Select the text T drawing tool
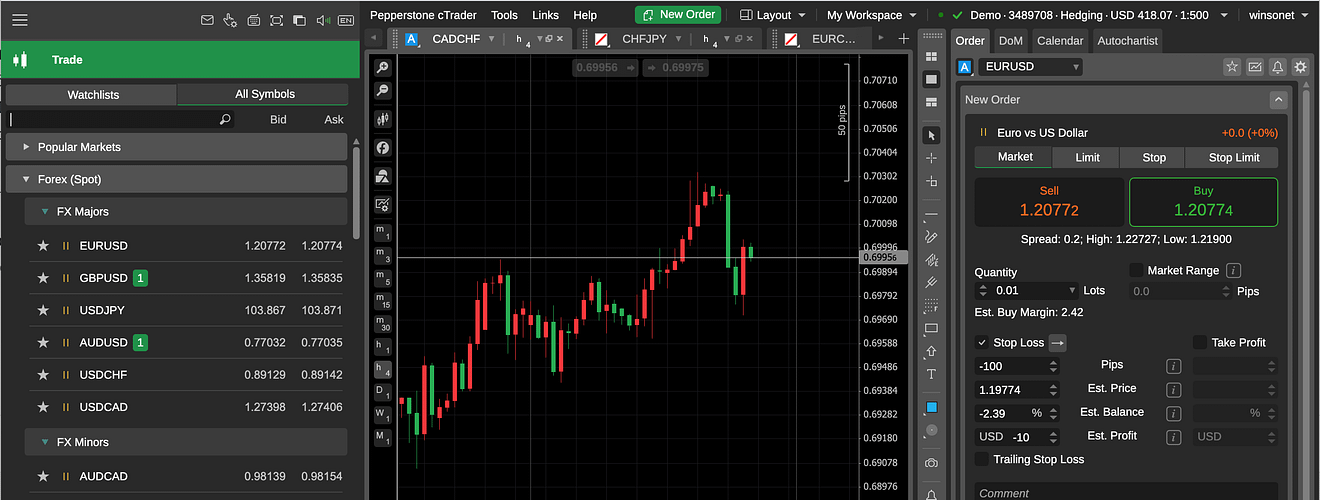Image resolution: width=1320 pixels, height=500 pixels. [x=932, y=375]
